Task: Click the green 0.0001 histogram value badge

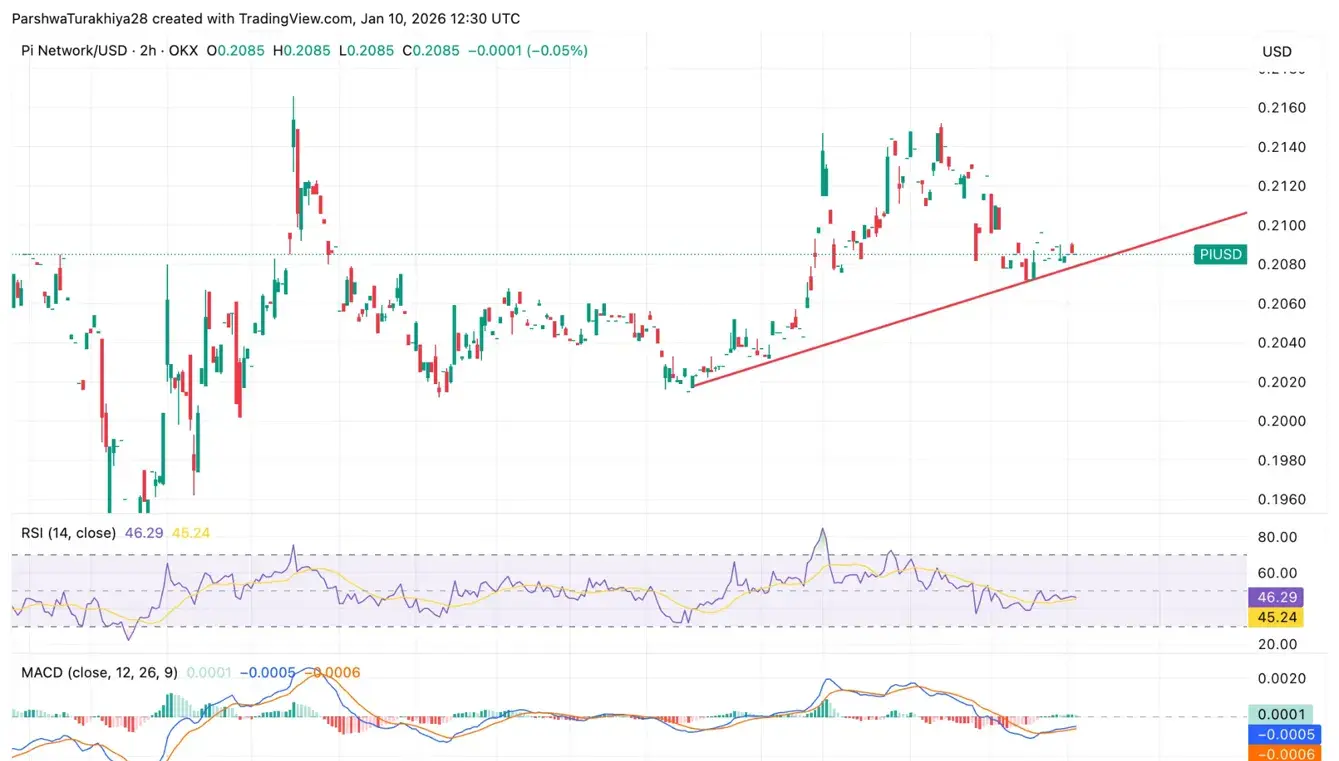Action: click(1278, 714)
